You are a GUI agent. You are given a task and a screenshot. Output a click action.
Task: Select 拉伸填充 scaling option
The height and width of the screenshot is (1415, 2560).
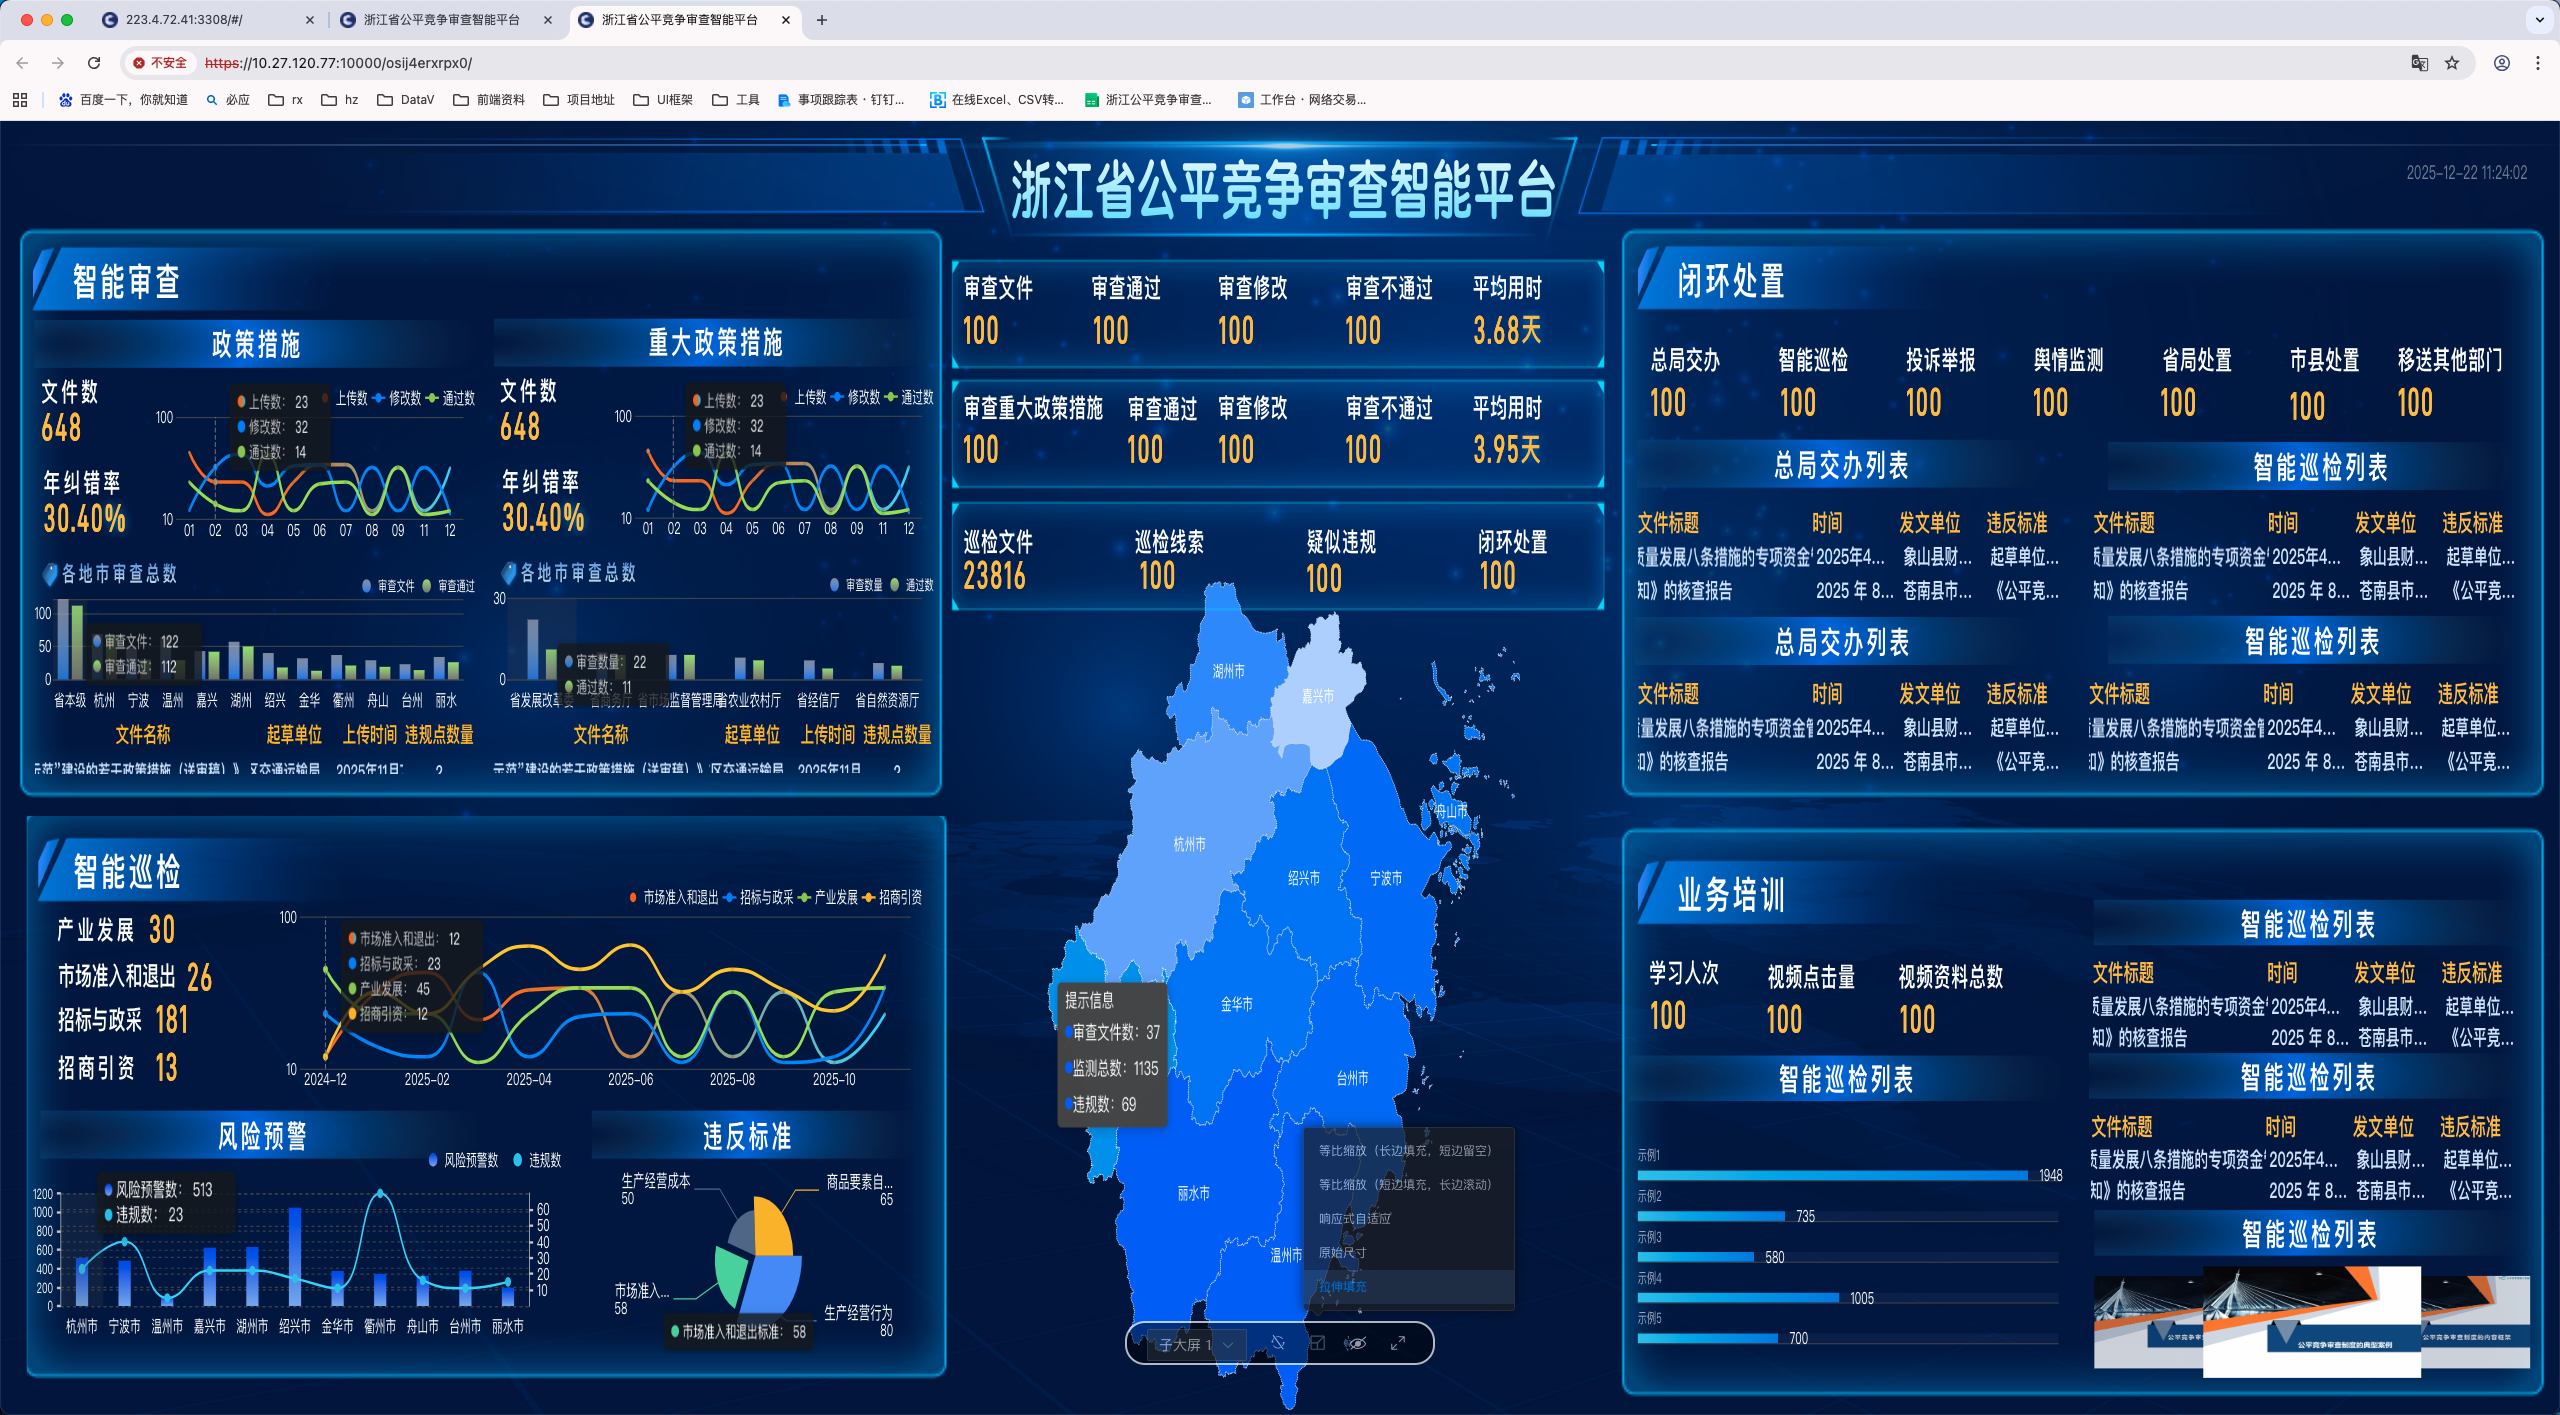coord(1342,1286)
